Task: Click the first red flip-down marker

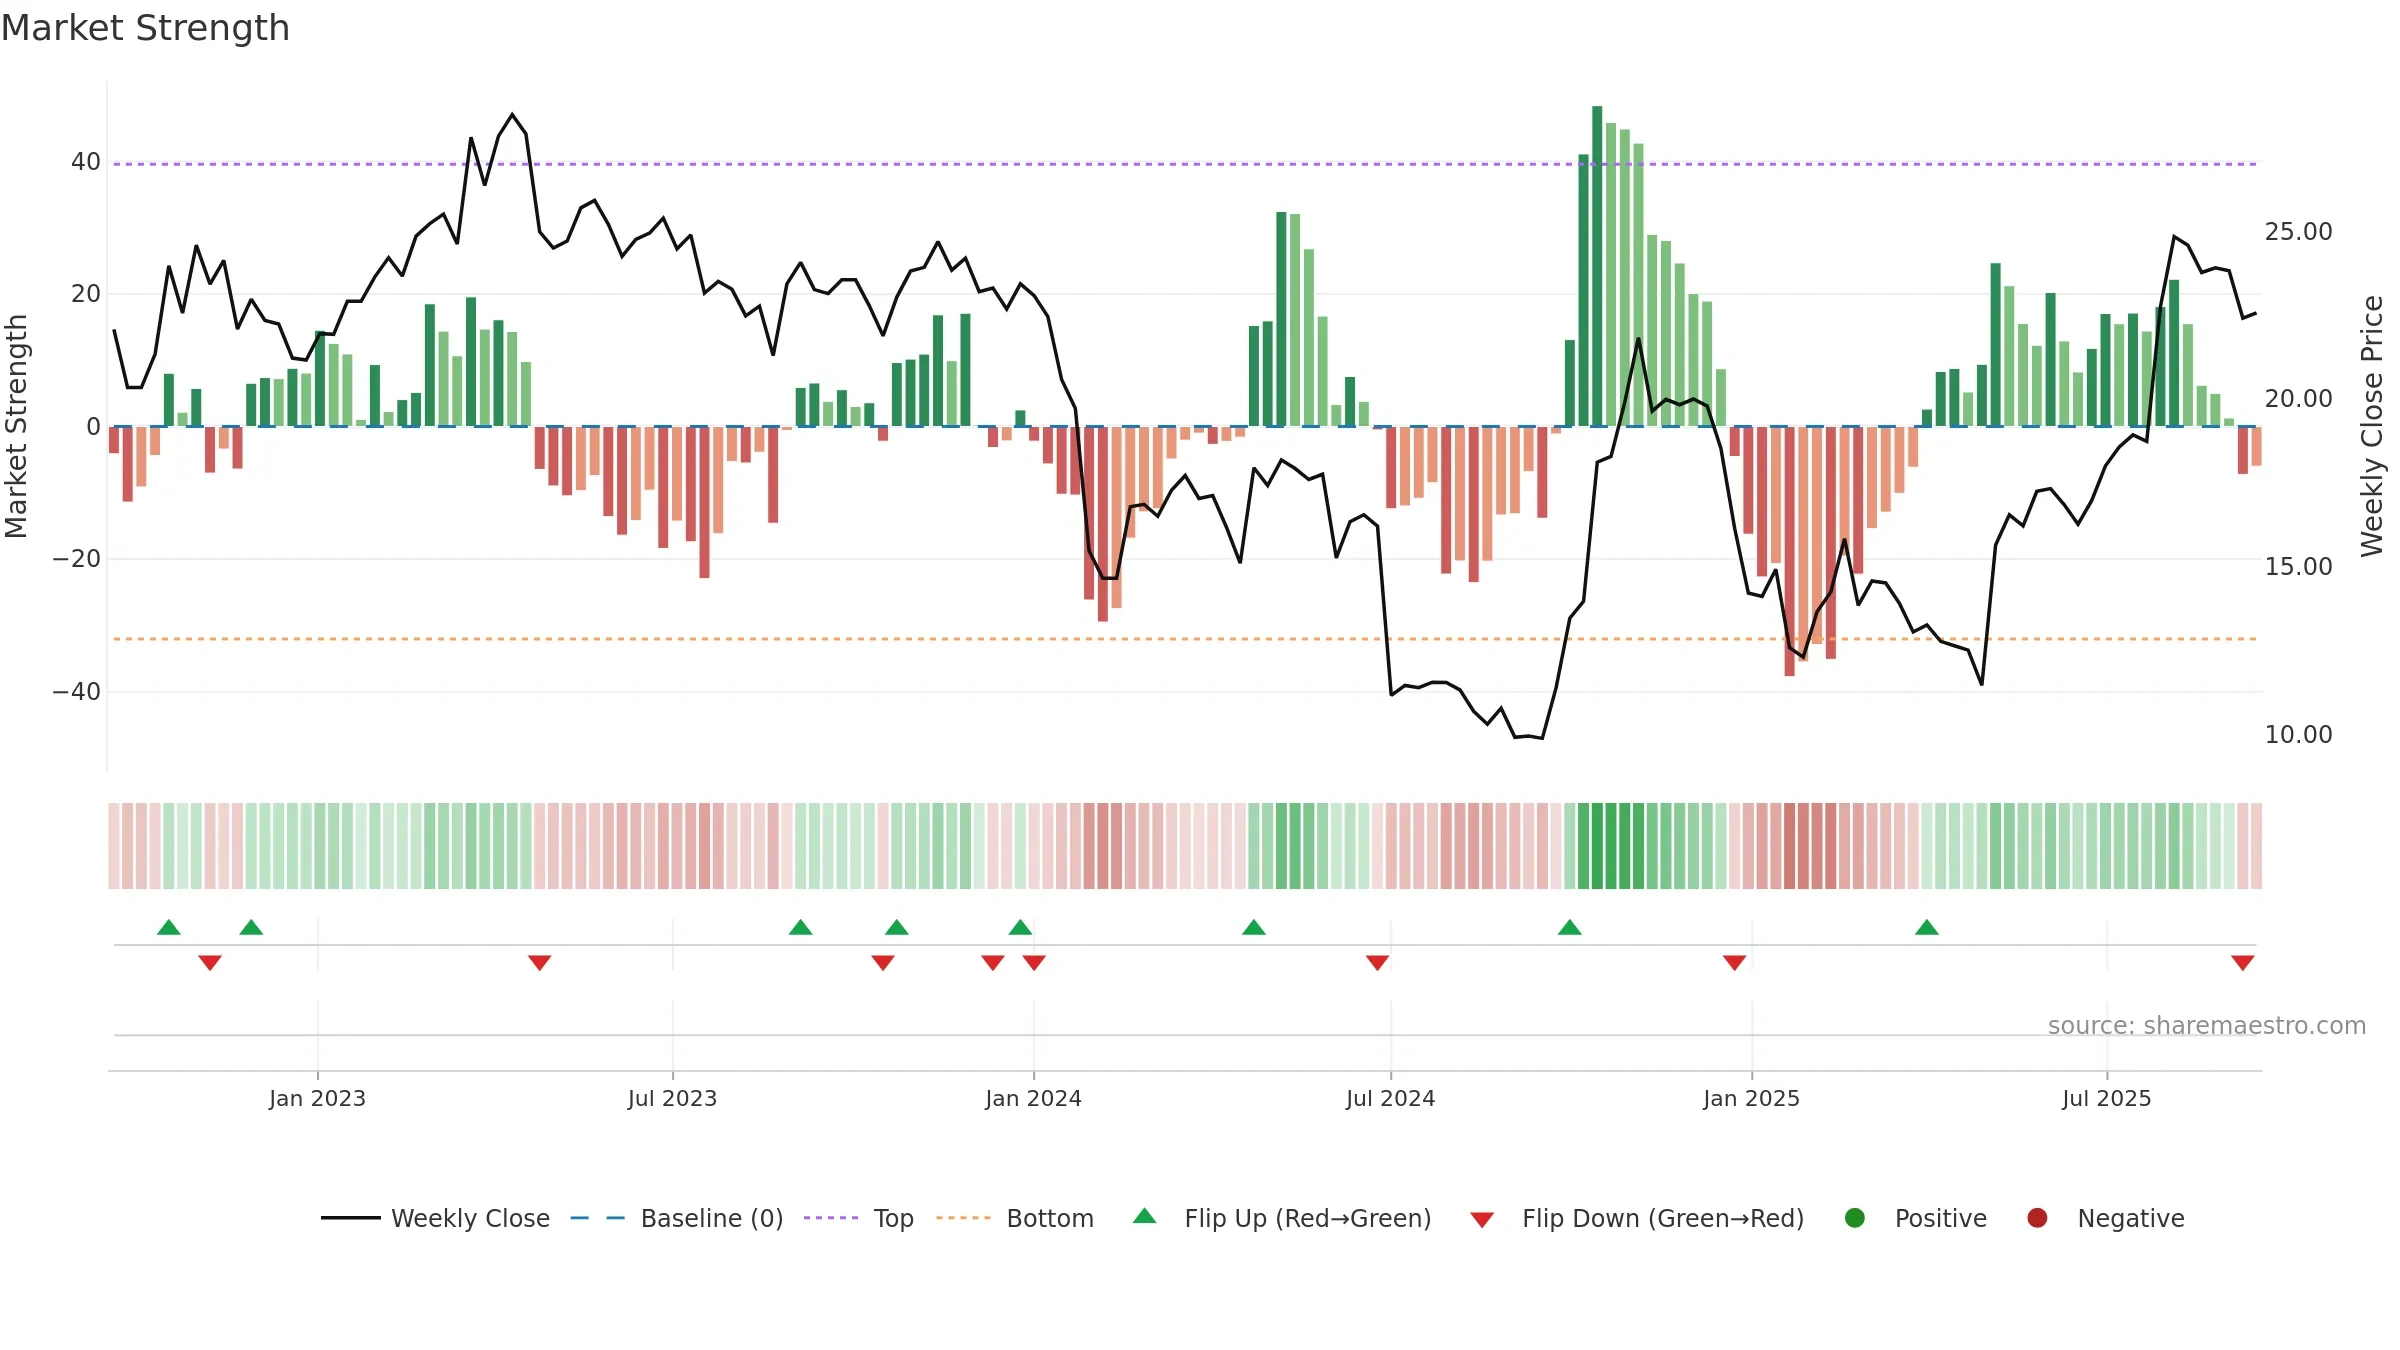Action: 210,962
